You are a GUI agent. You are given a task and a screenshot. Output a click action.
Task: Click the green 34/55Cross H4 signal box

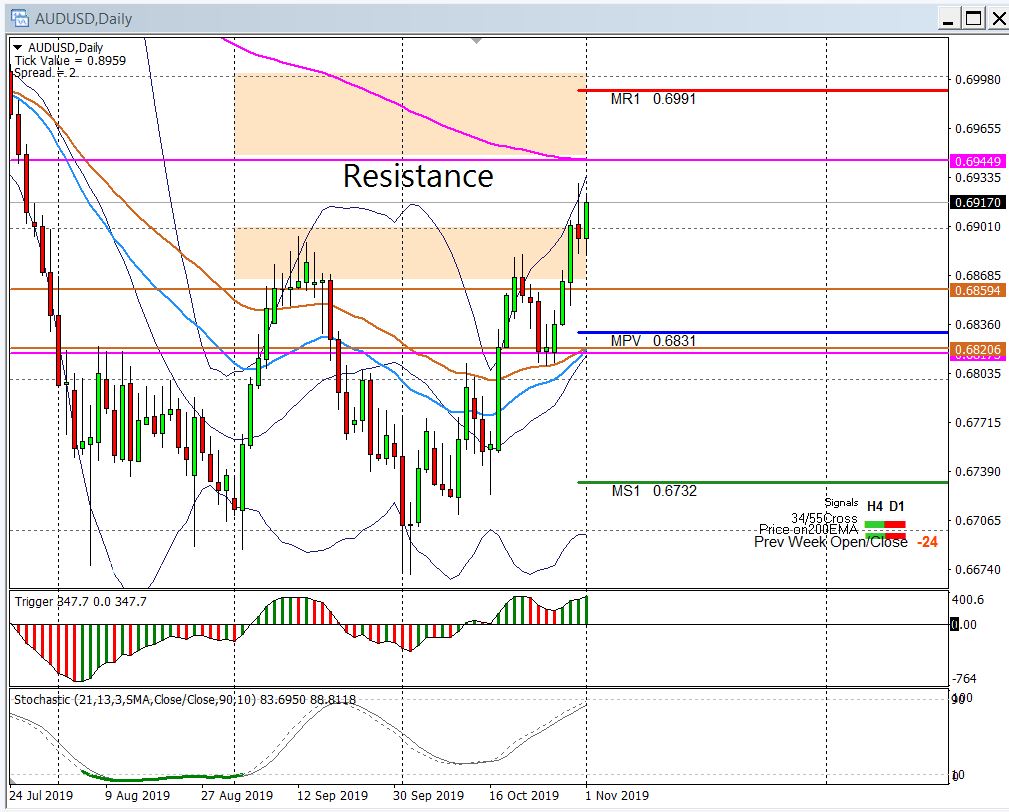point(874,523)
